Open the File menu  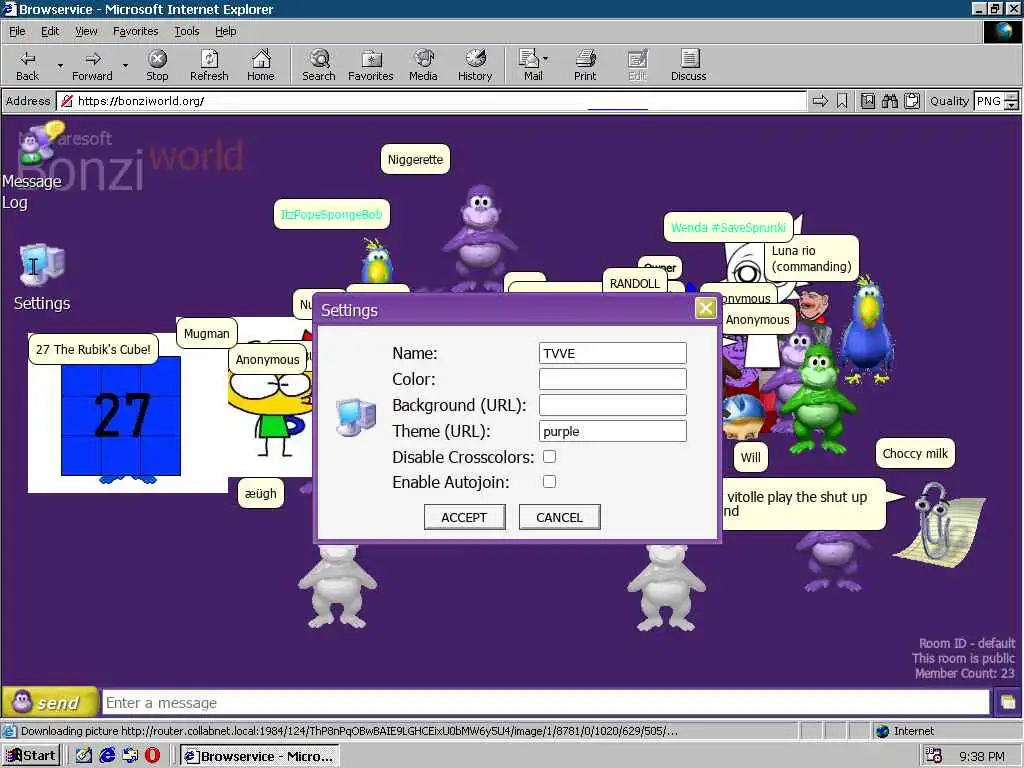(17, 31)
